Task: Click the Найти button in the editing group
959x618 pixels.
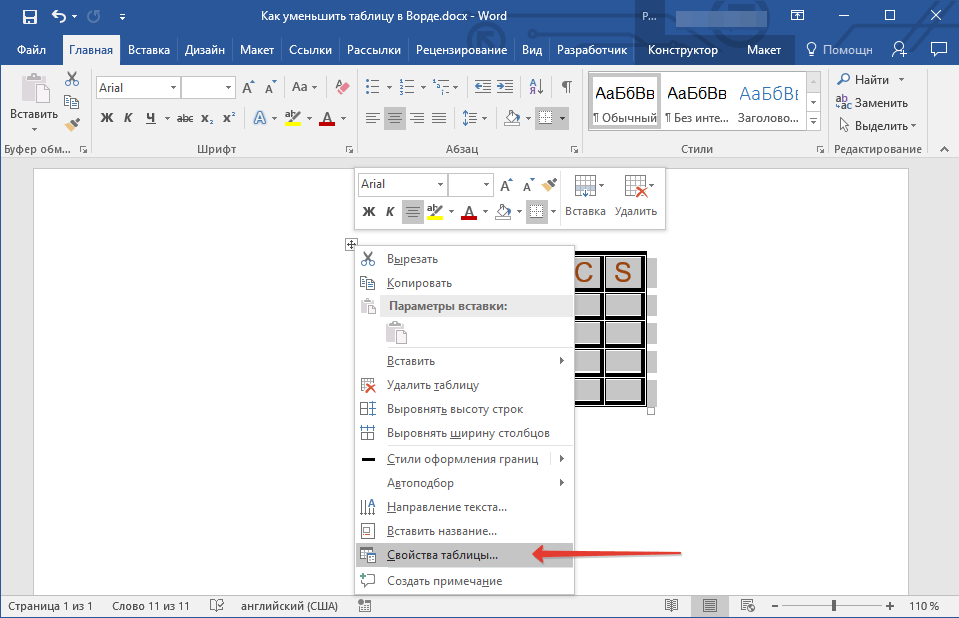Action: [870, 80]
